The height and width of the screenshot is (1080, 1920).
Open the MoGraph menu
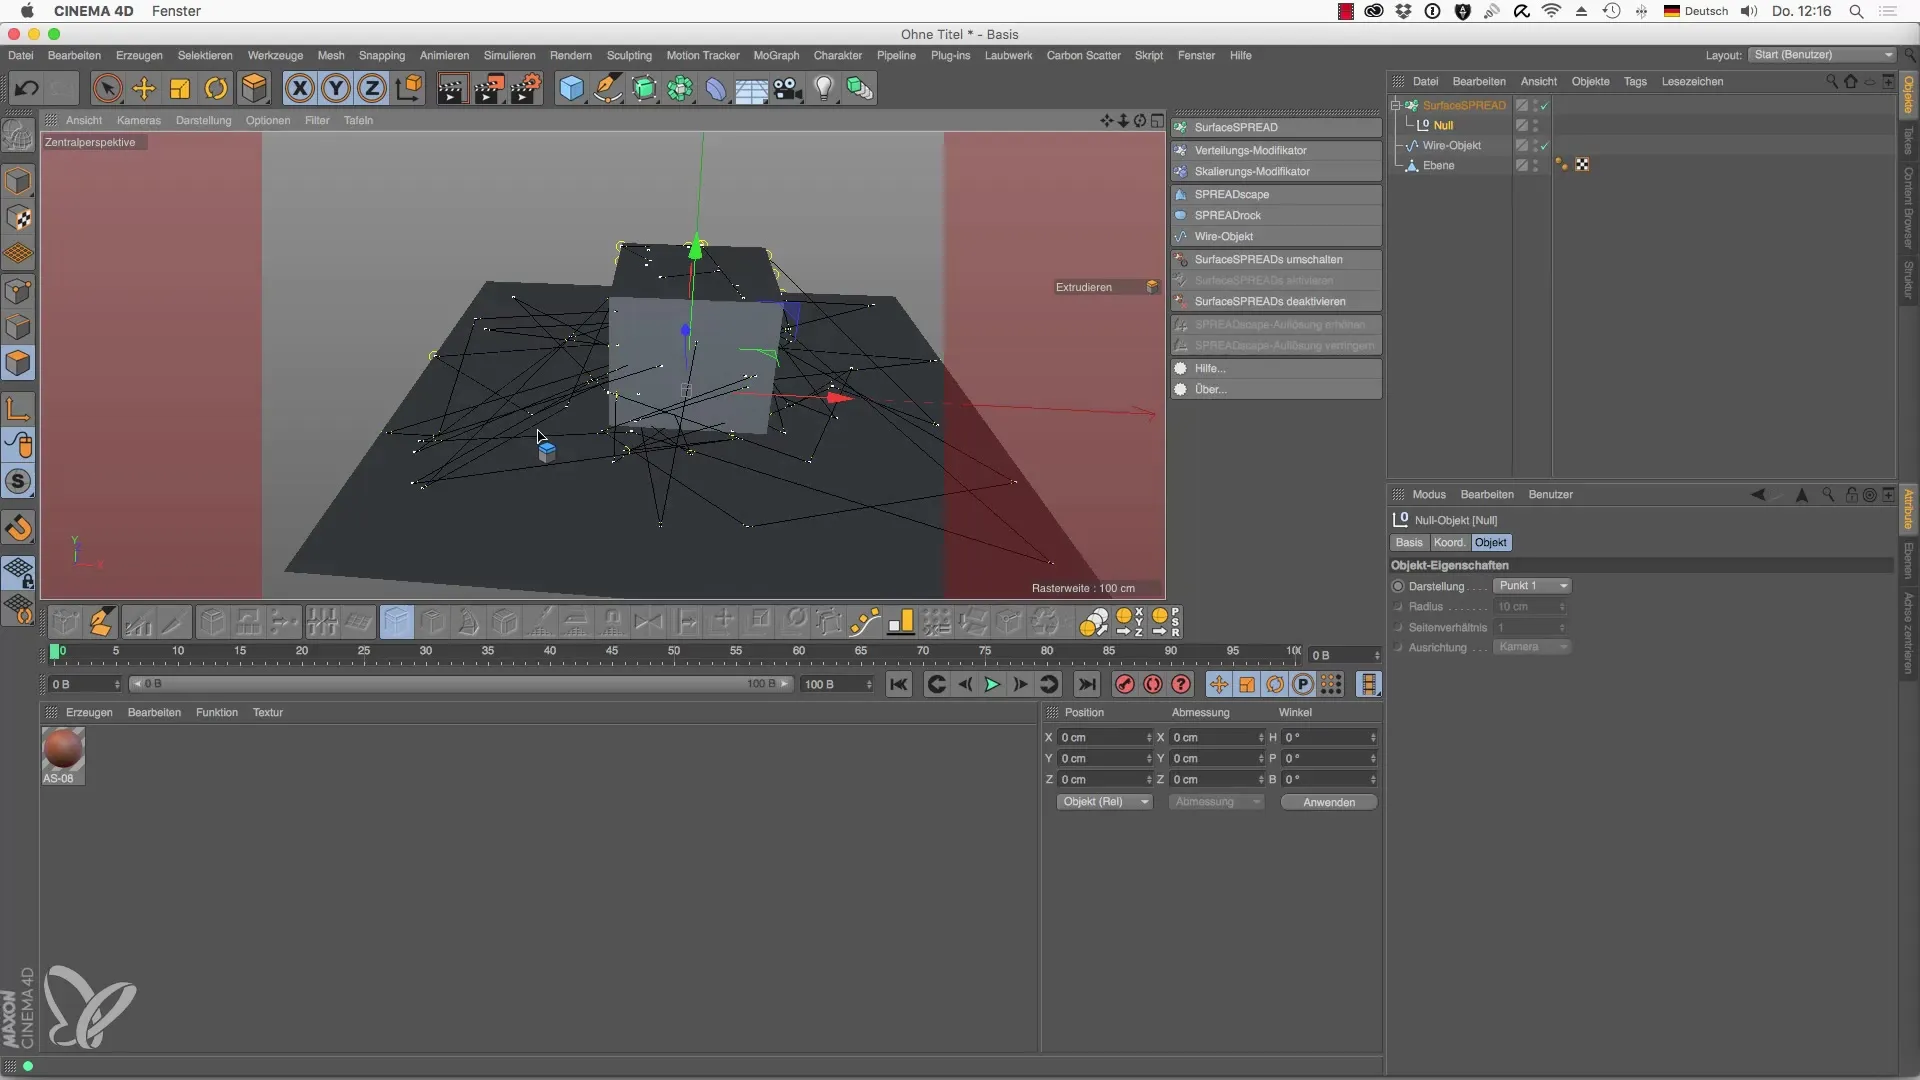pyautogui.click(x=776, y=55)
